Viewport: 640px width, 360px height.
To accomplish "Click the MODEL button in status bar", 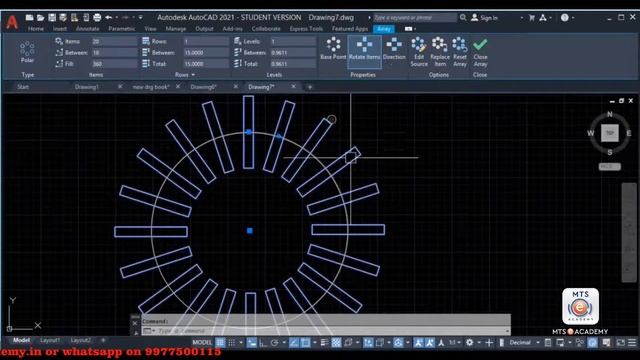I will 202,342.
